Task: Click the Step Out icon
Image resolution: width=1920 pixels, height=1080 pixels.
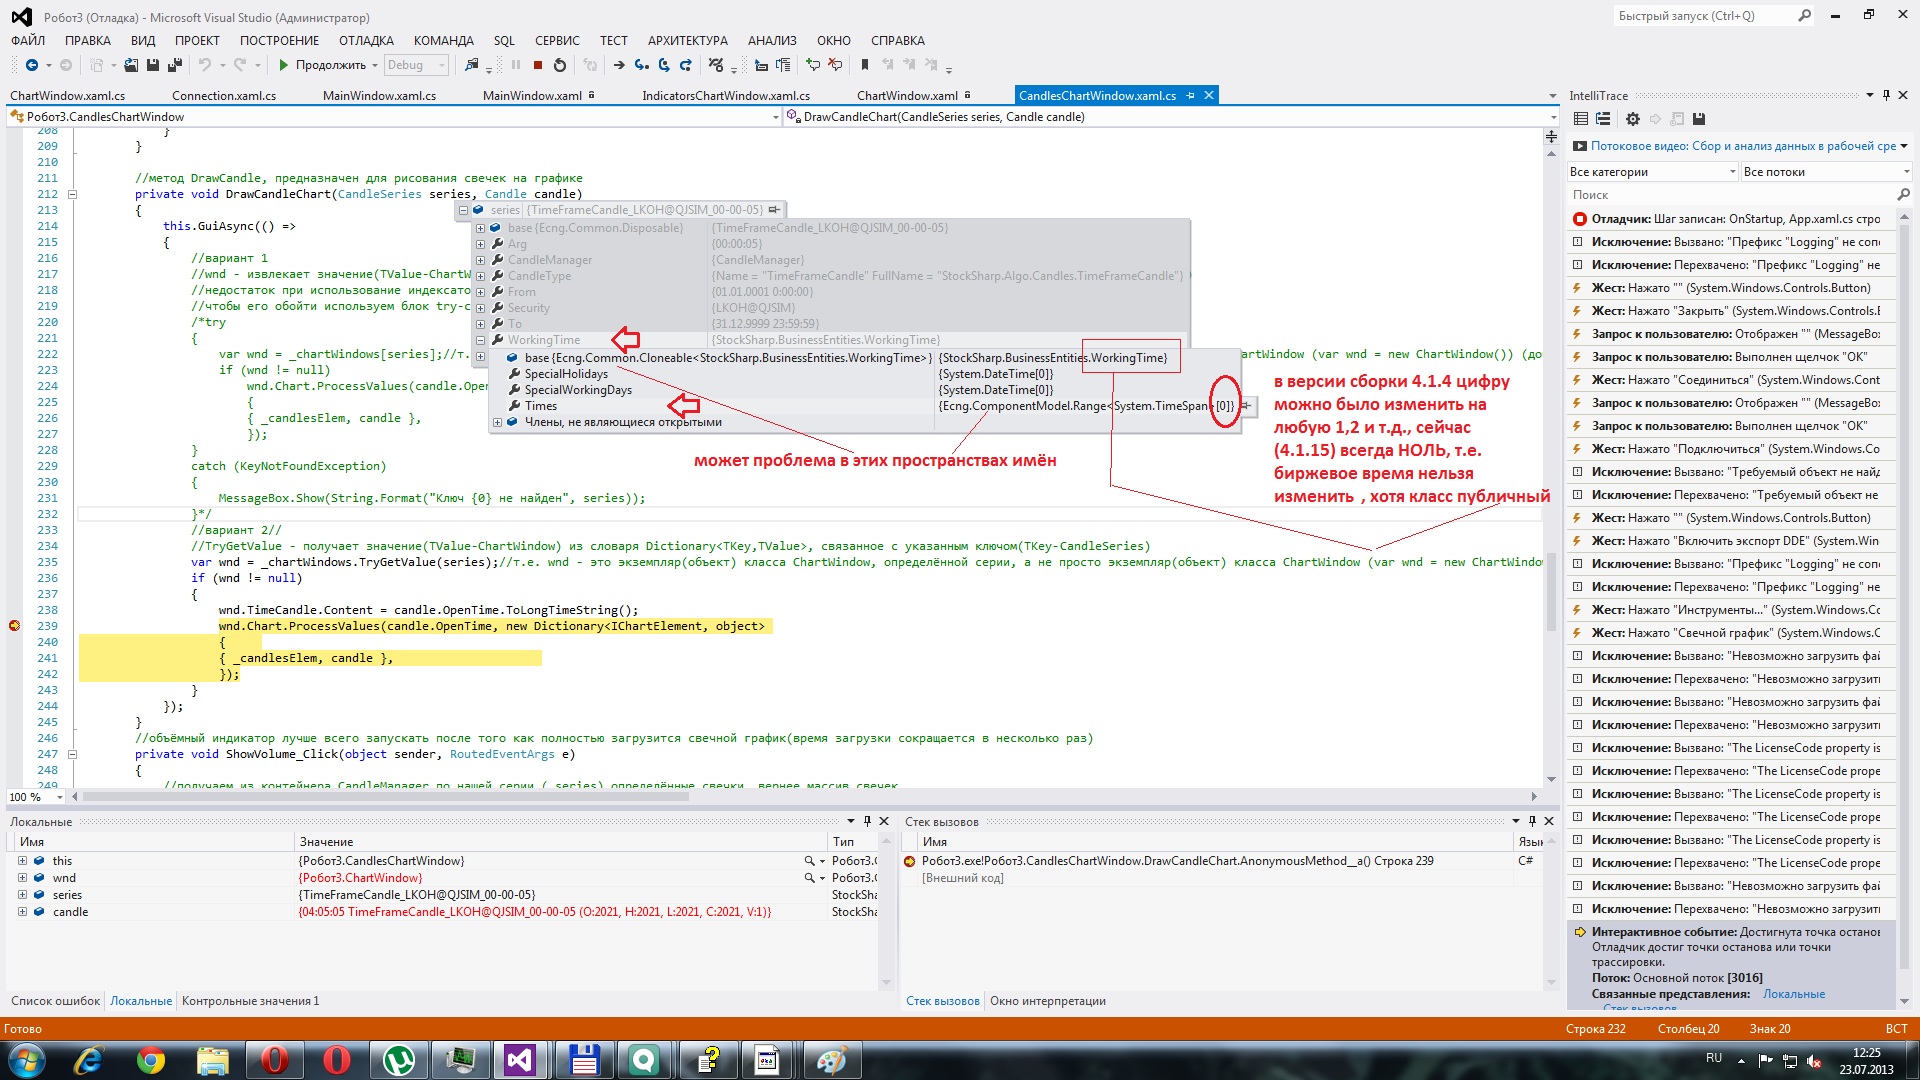Action: point(686,65)
